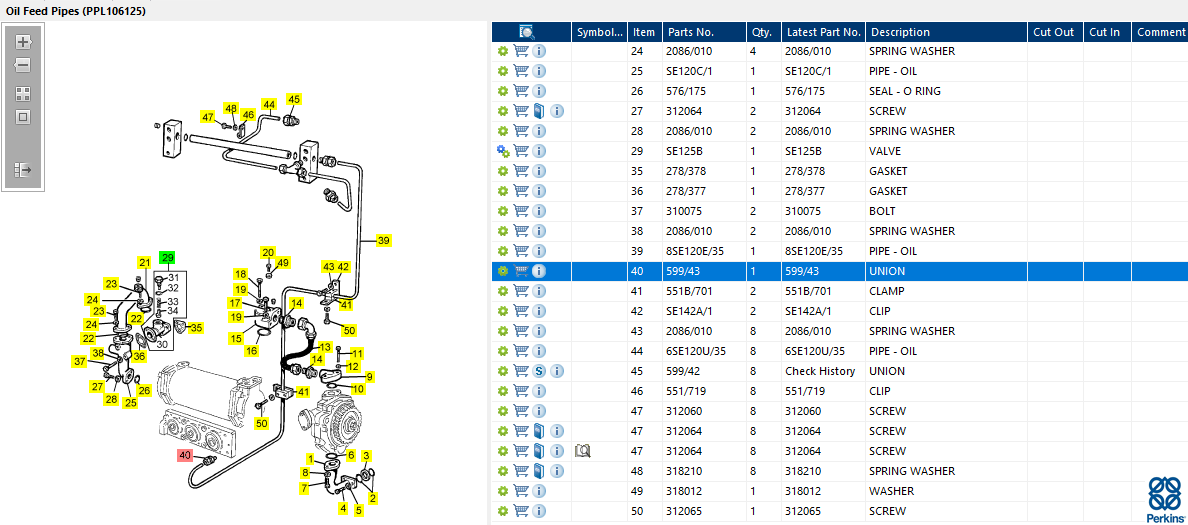Collapse the diagram panel with the arrow icon
Screen dimensions: 1188x525
coord(23,169)
